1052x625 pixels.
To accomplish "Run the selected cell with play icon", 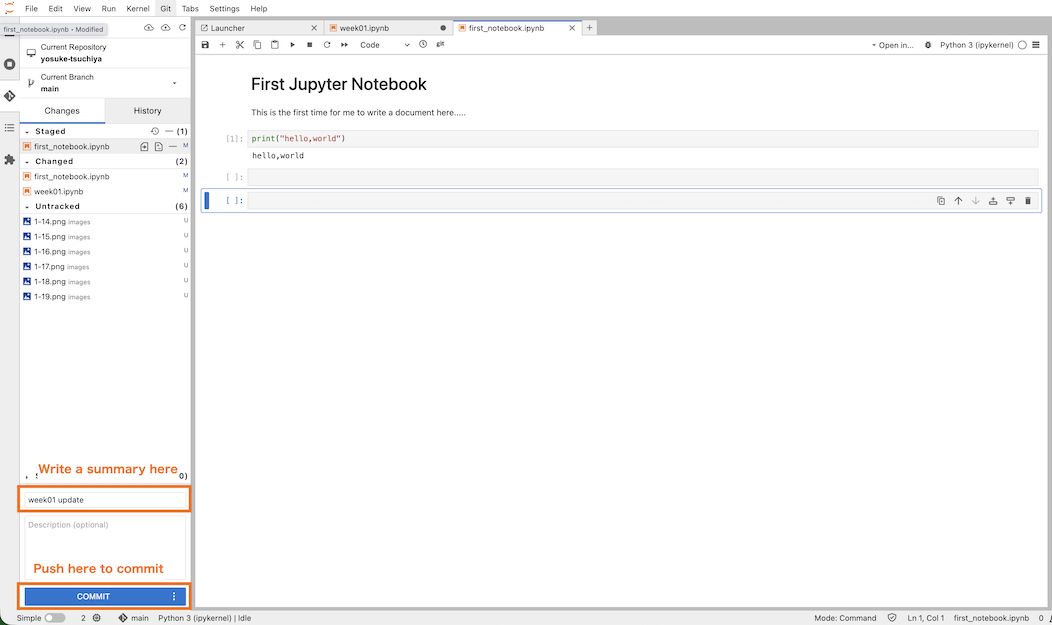I will tap(292, 45).
